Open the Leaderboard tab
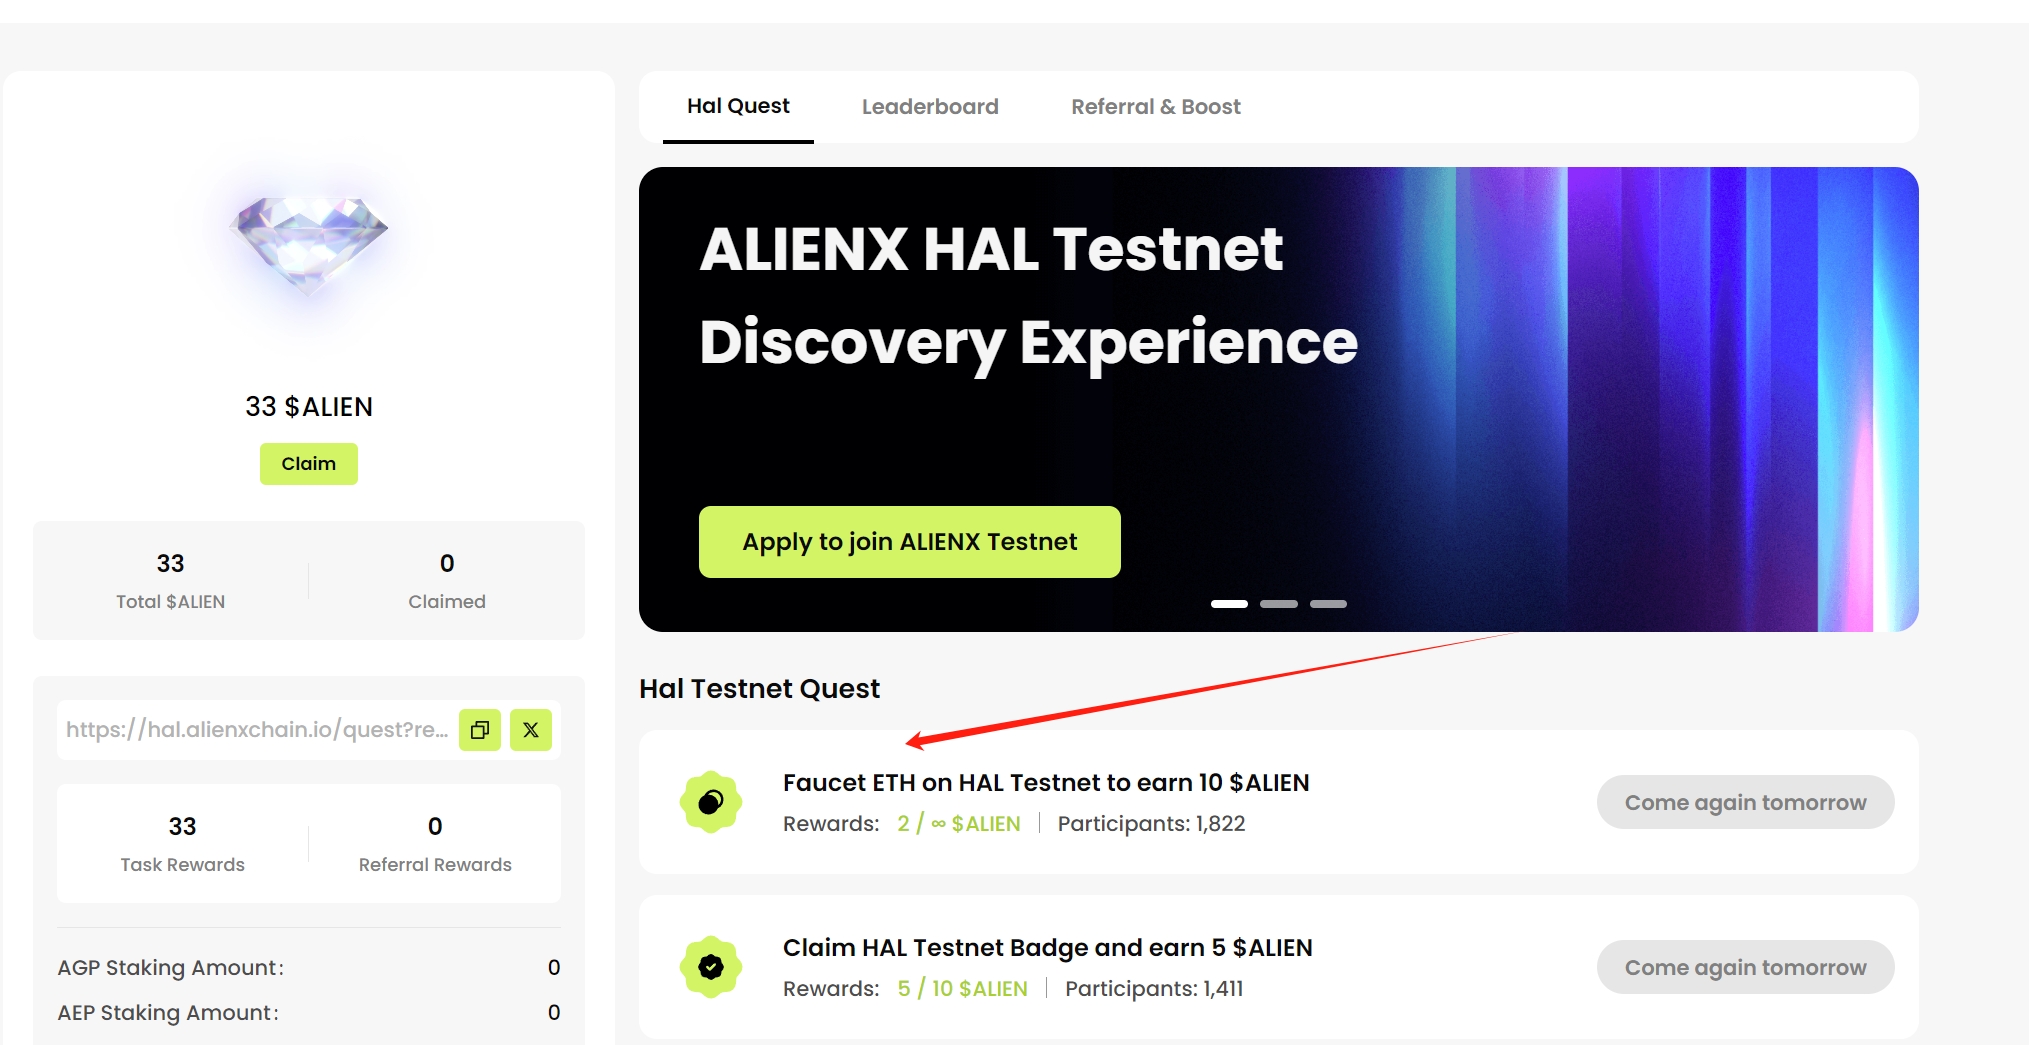2029x1045 pixels. [x=930, y=107]
